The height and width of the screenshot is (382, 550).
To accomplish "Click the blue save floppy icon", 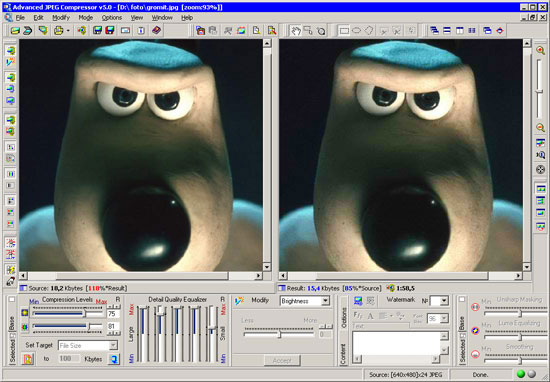I will coord(97,31).
